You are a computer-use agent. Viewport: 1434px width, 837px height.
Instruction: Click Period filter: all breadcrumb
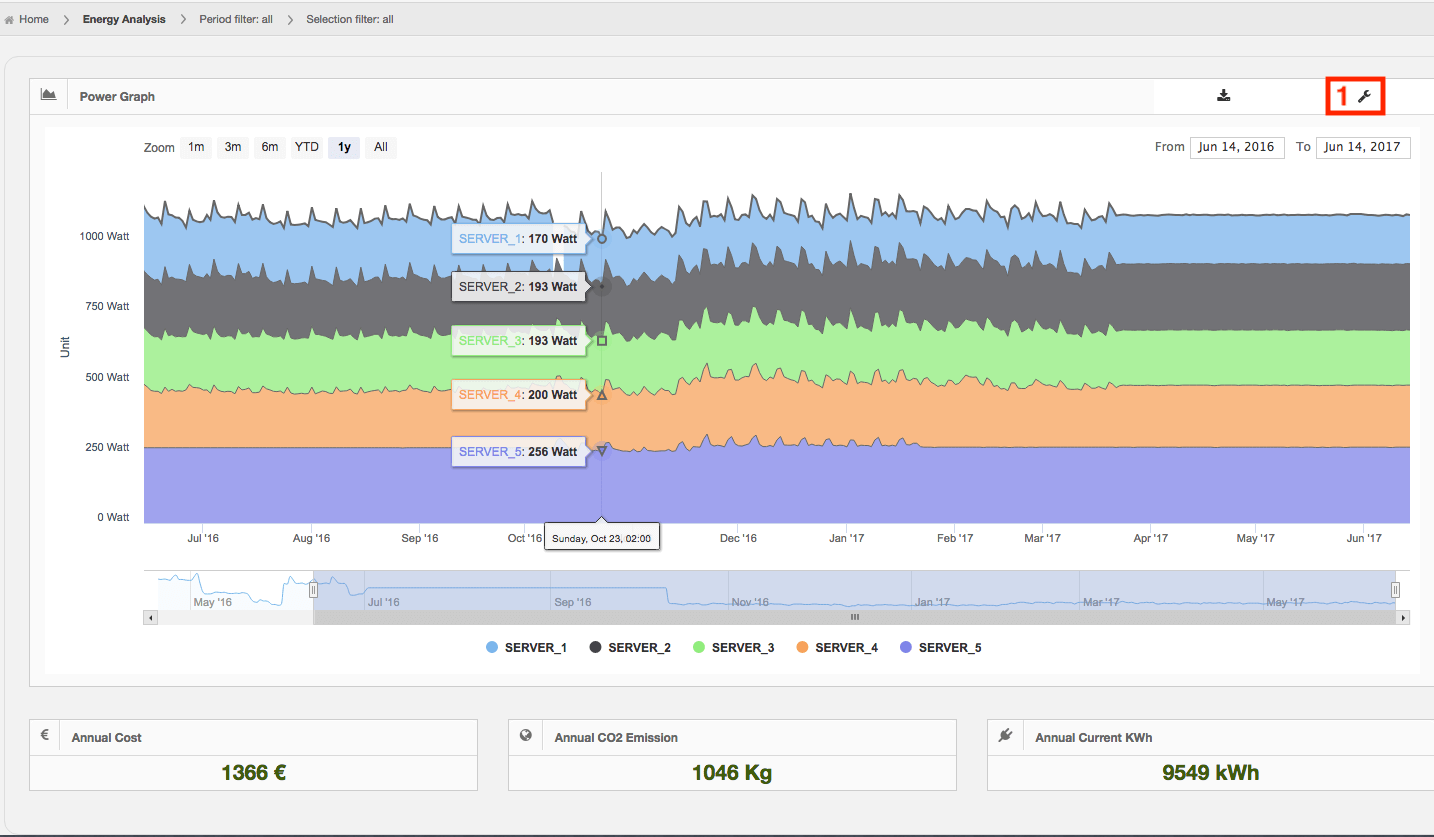[x=236, y=19]
